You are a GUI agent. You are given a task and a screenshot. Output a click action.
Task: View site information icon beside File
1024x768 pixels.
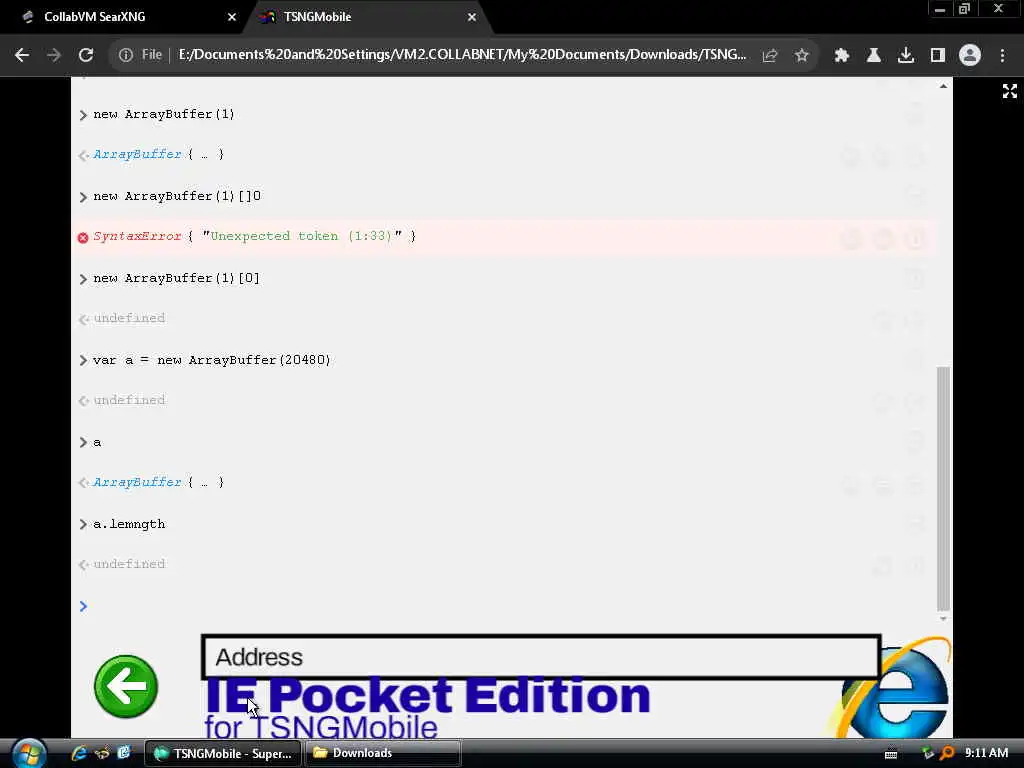[125, 56]
